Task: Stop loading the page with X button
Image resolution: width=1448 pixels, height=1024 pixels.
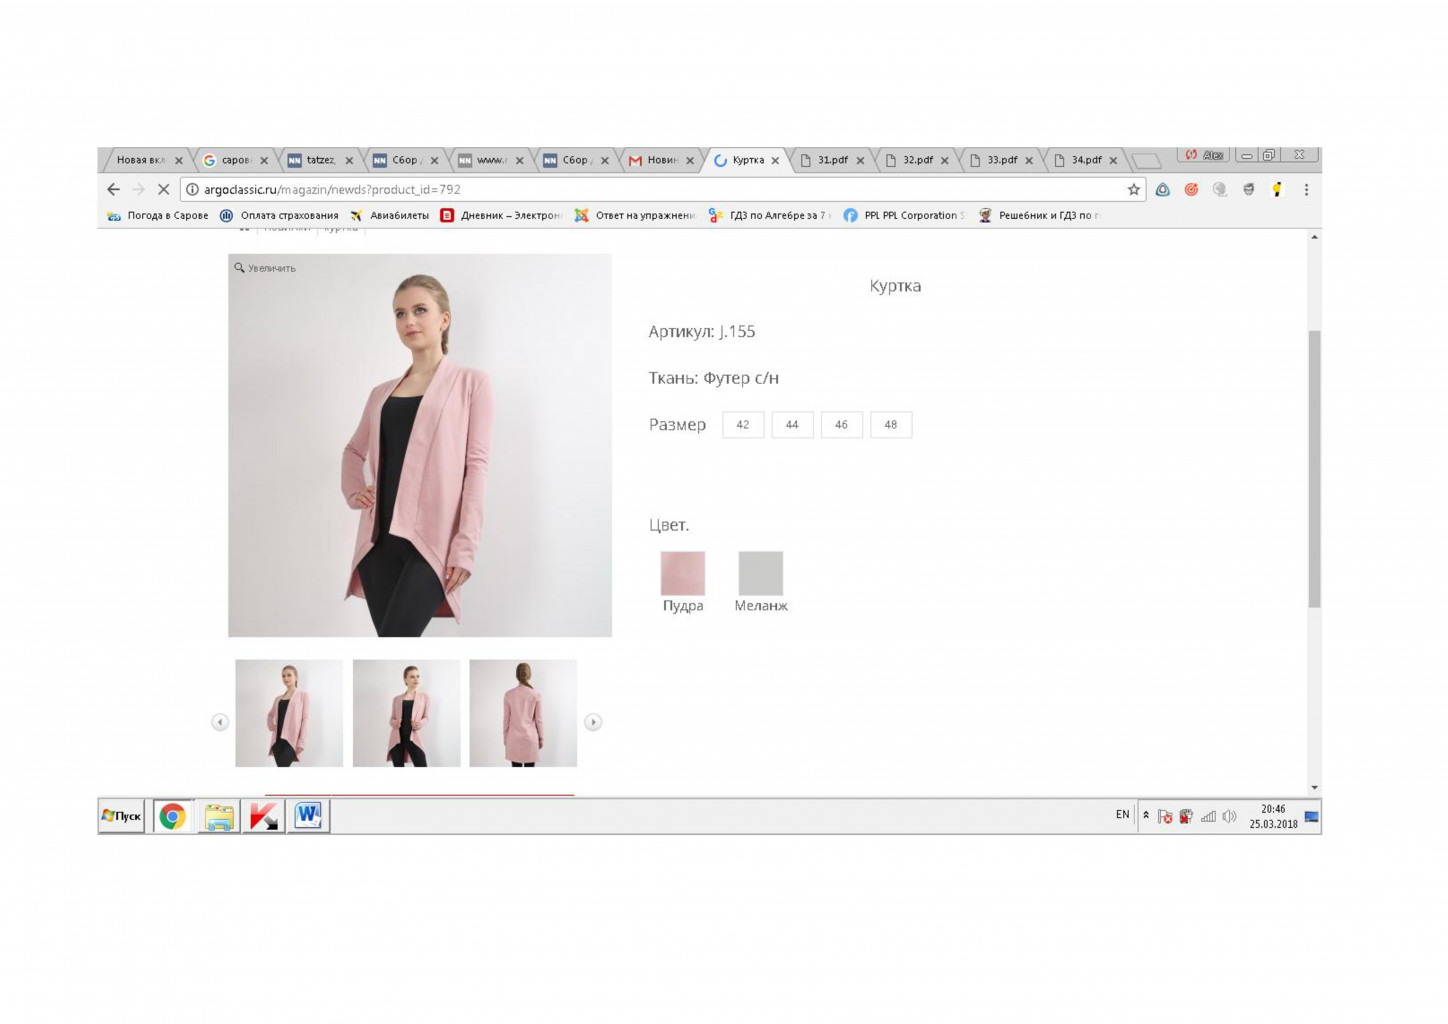Action: 163,189
